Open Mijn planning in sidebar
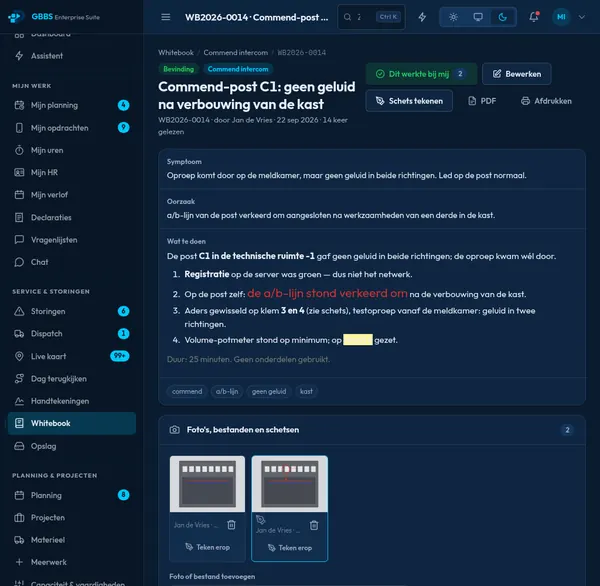 pos(72,105)
